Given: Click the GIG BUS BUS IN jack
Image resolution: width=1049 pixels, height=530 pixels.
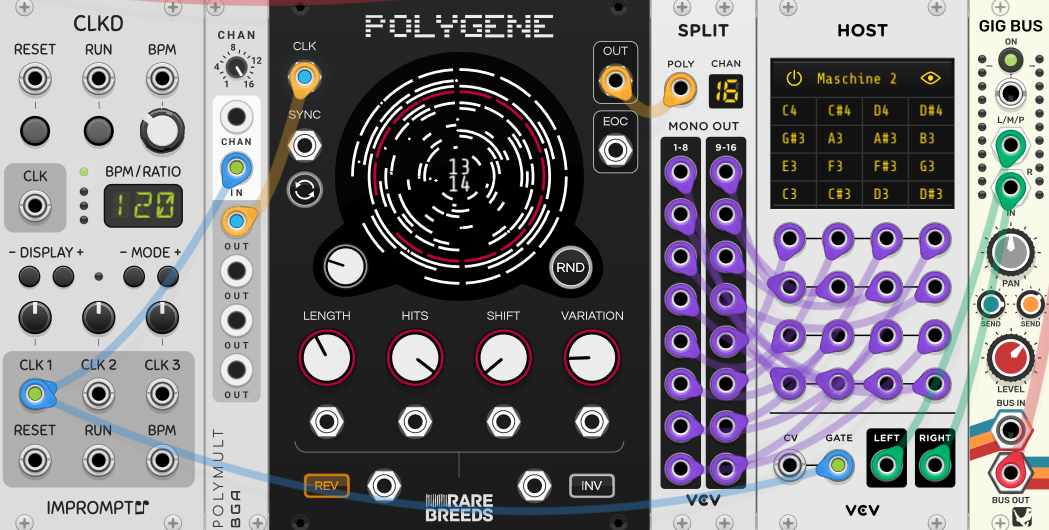Looking at the screenshot, I should (1010, 430).
